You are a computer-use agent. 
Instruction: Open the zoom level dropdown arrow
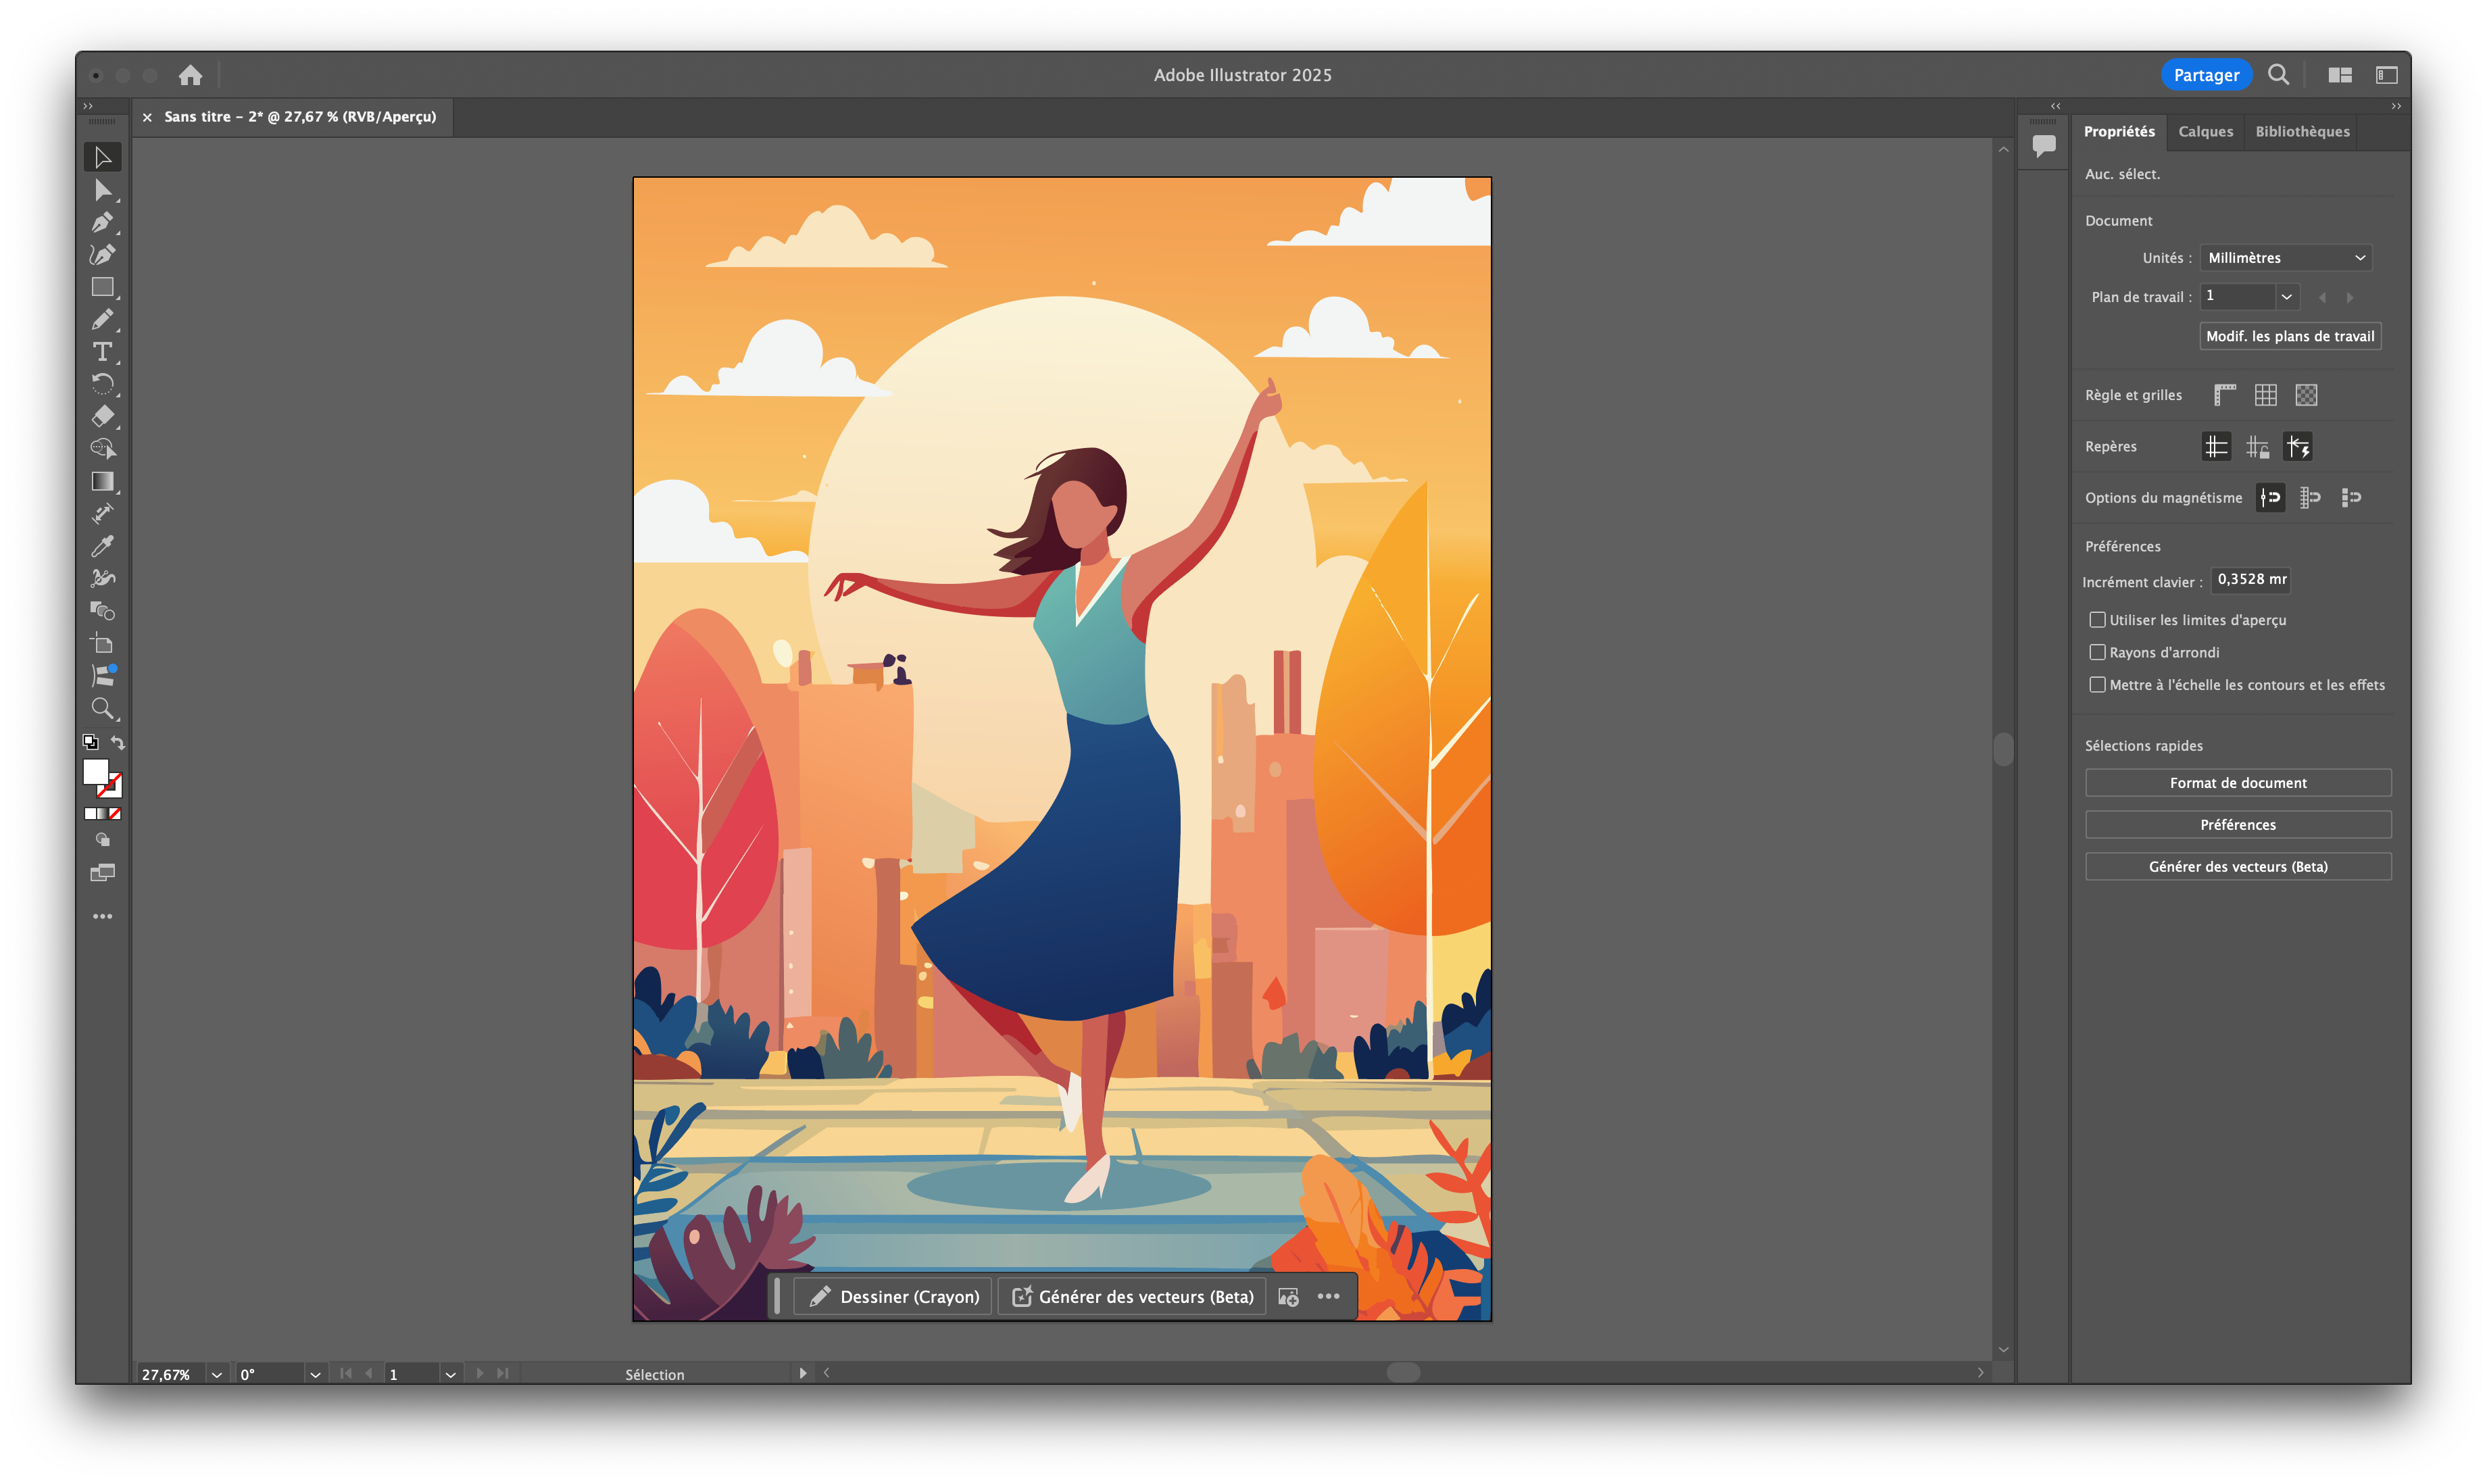click(x=216, y=1374)
